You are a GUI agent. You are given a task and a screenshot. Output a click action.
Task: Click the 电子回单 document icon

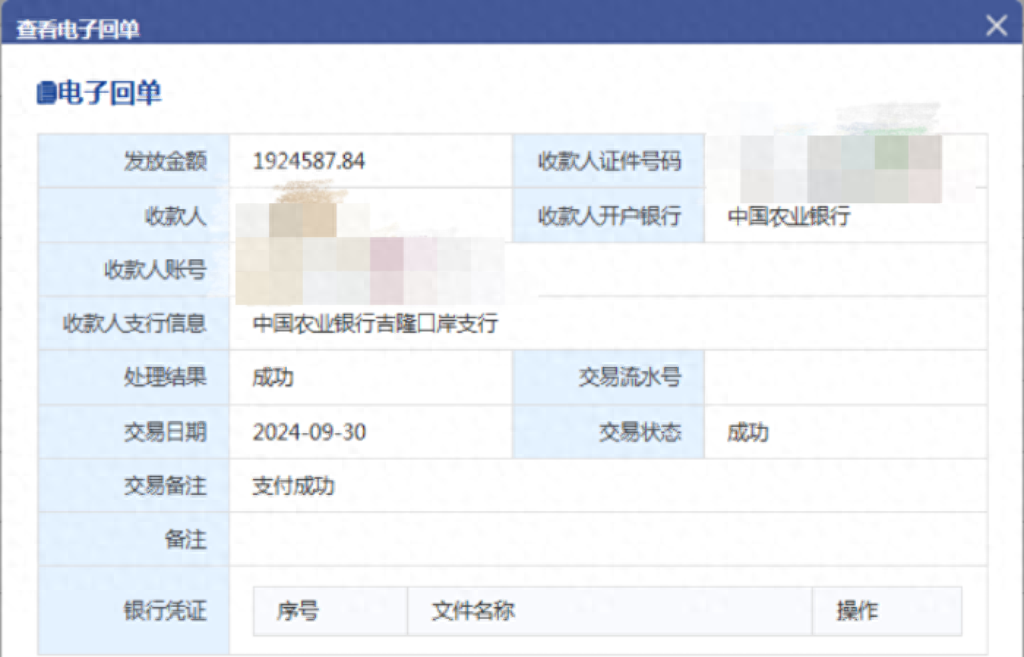tap(46, 93)
